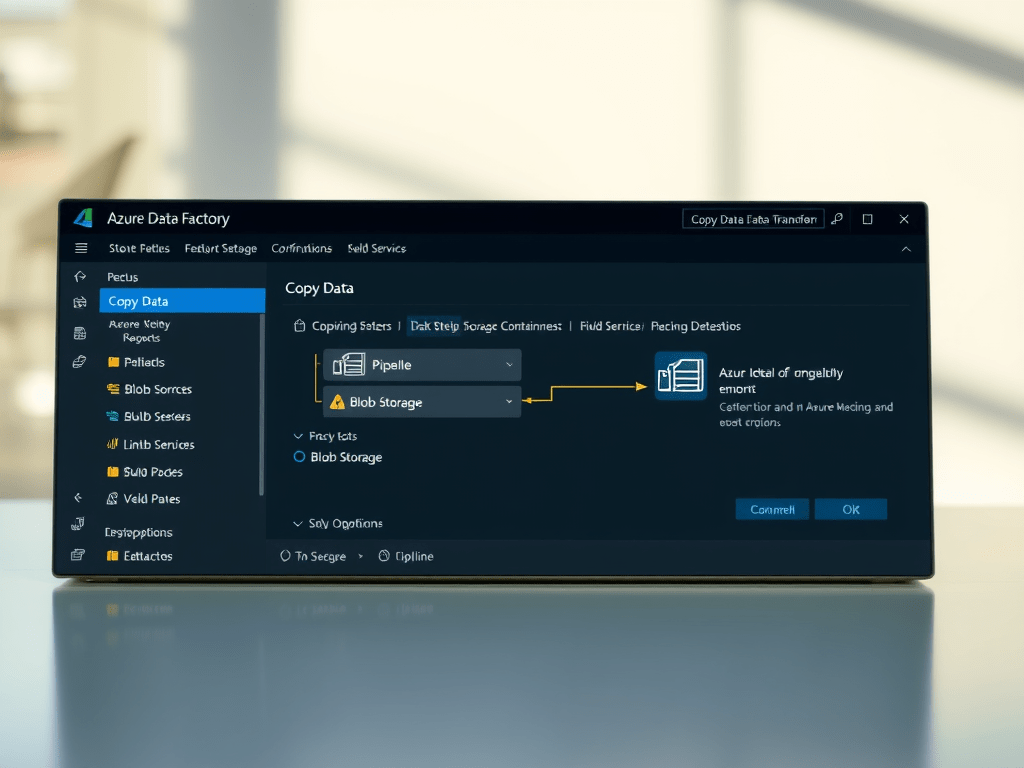Click the Copy Data search field

pyautogui.click(x=753, y=218)
